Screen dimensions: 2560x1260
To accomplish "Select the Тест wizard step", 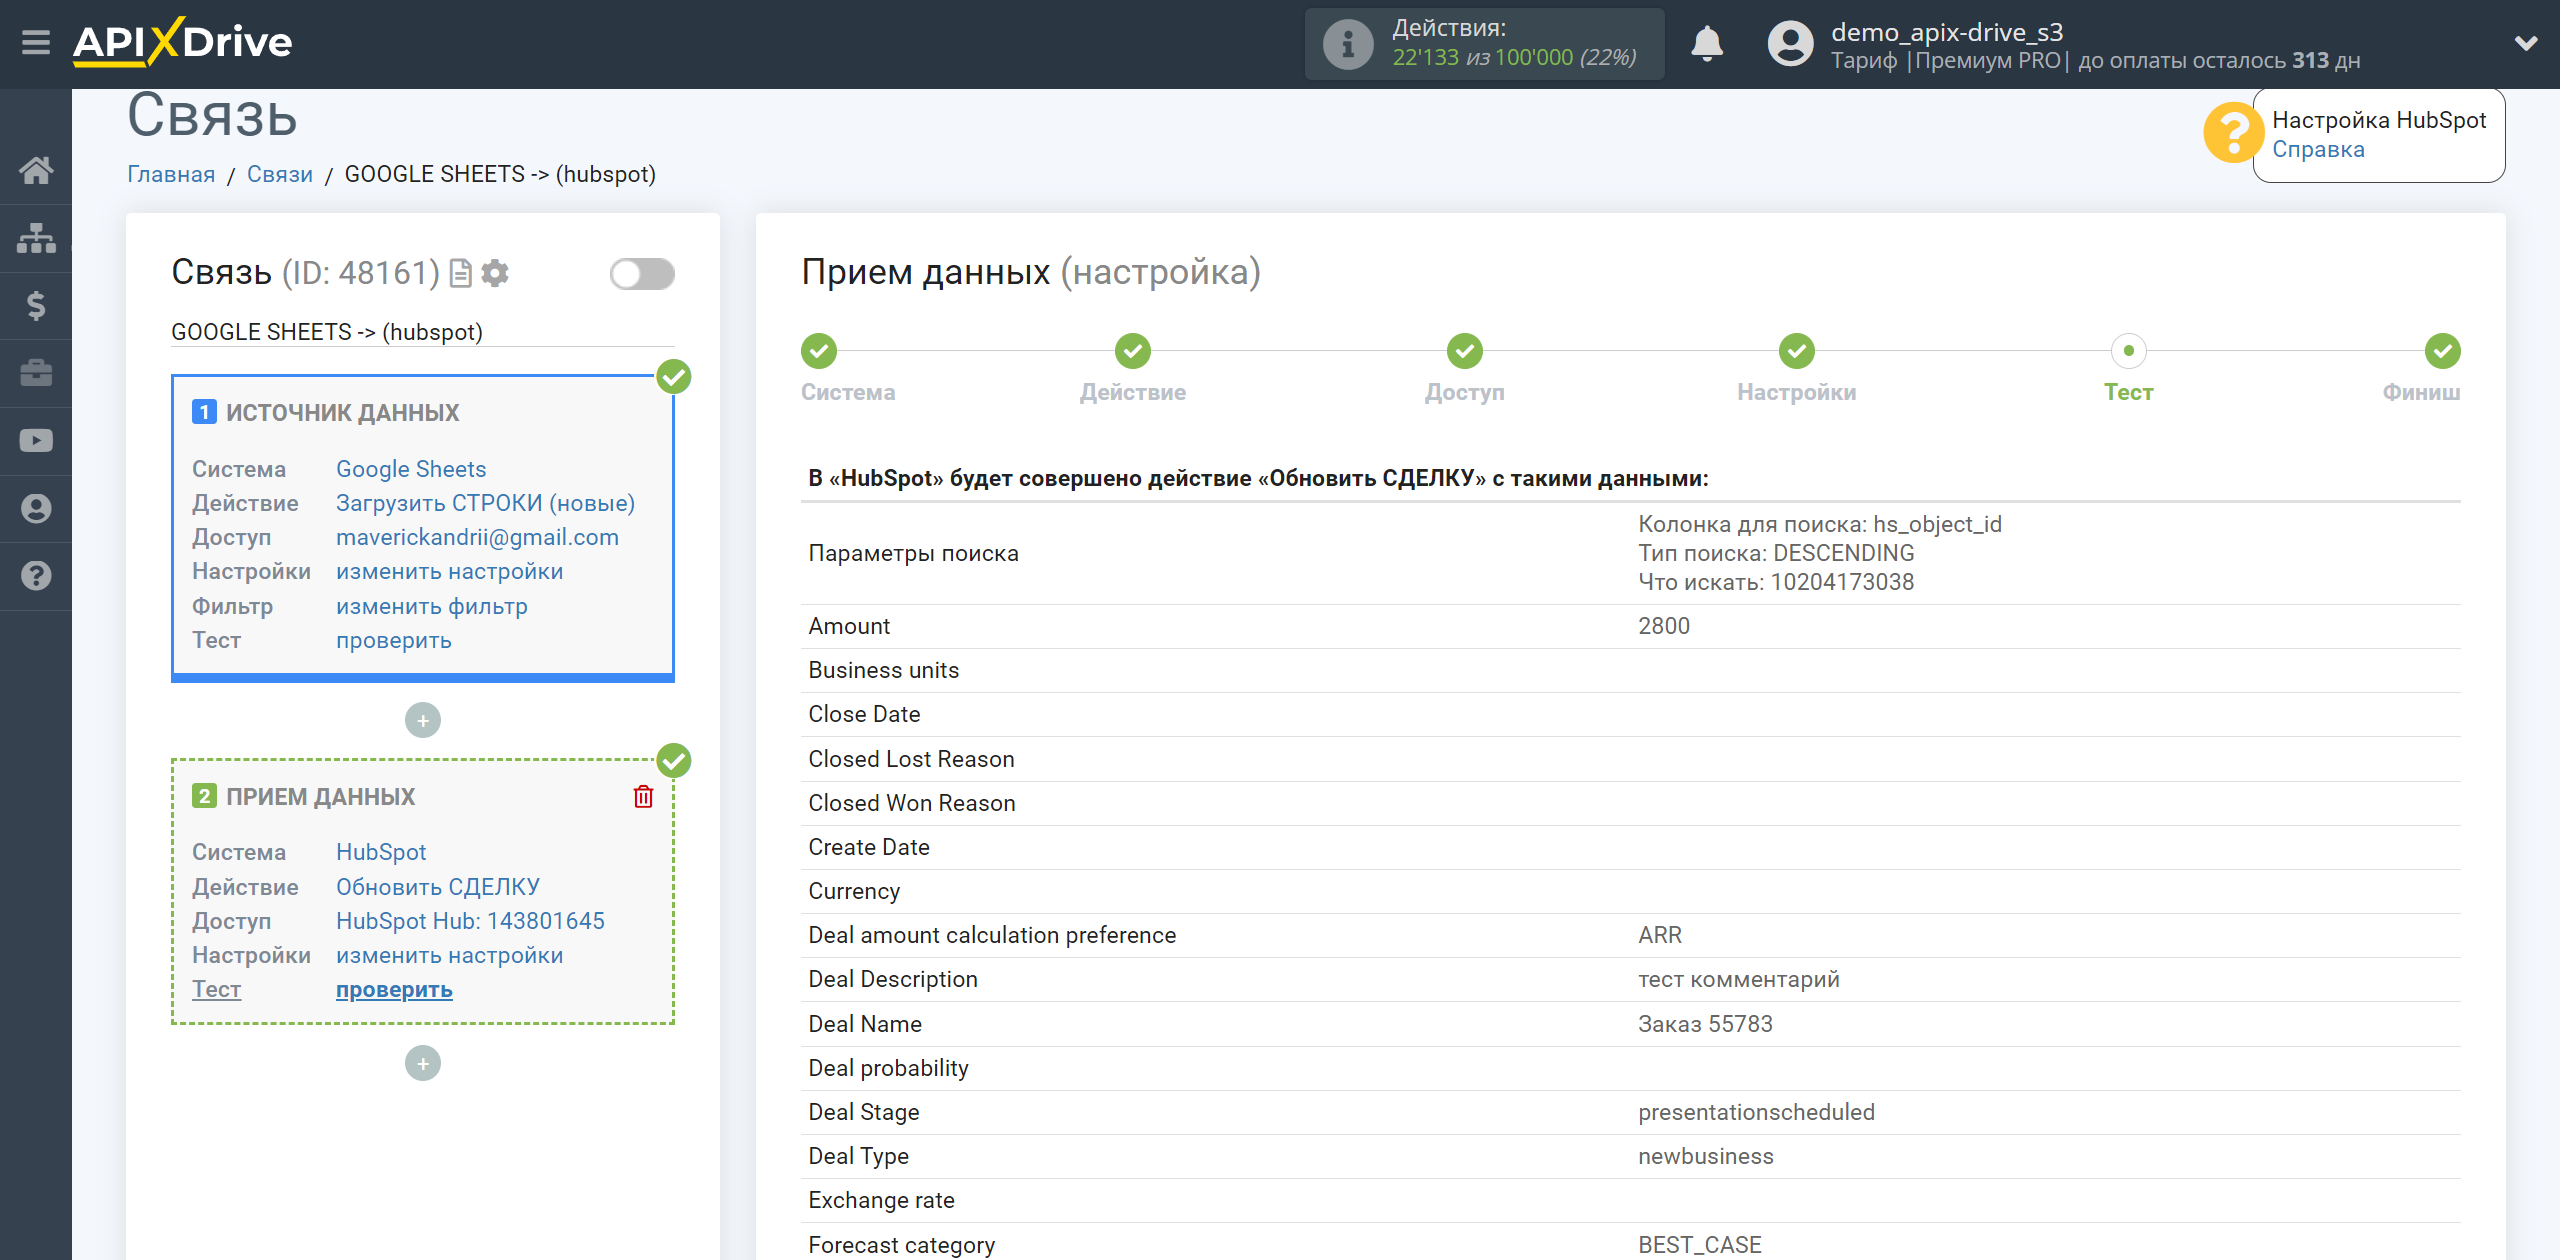I will pos(2129,351).
